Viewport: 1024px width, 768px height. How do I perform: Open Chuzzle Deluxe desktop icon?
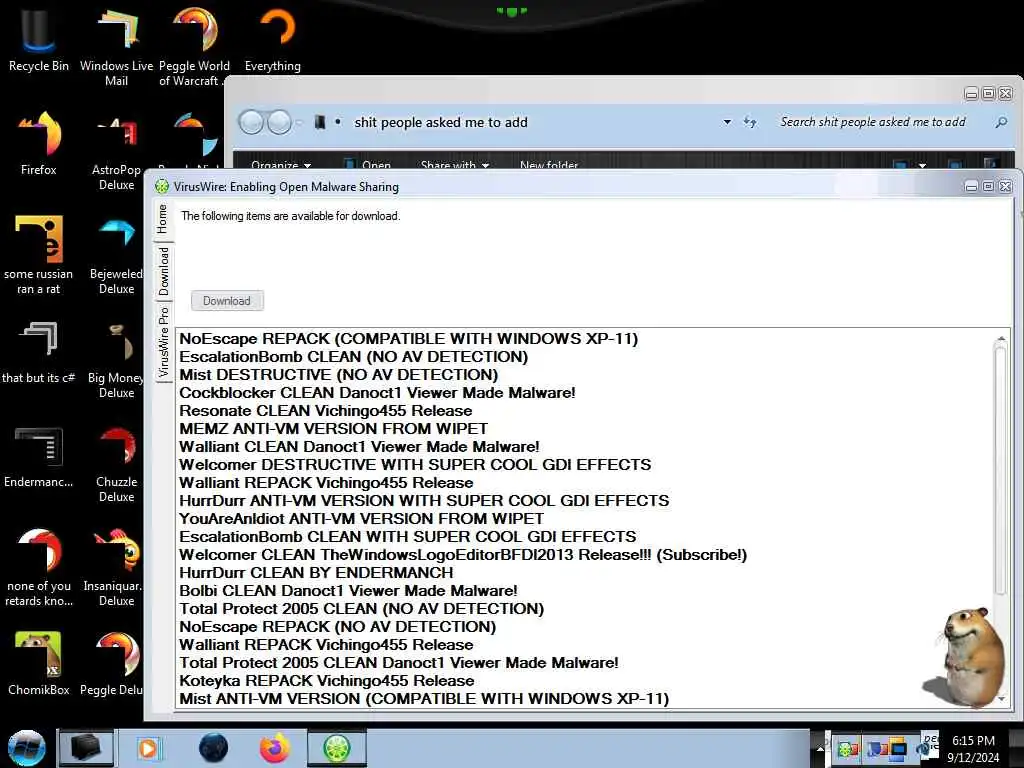[x=116, y=464]
